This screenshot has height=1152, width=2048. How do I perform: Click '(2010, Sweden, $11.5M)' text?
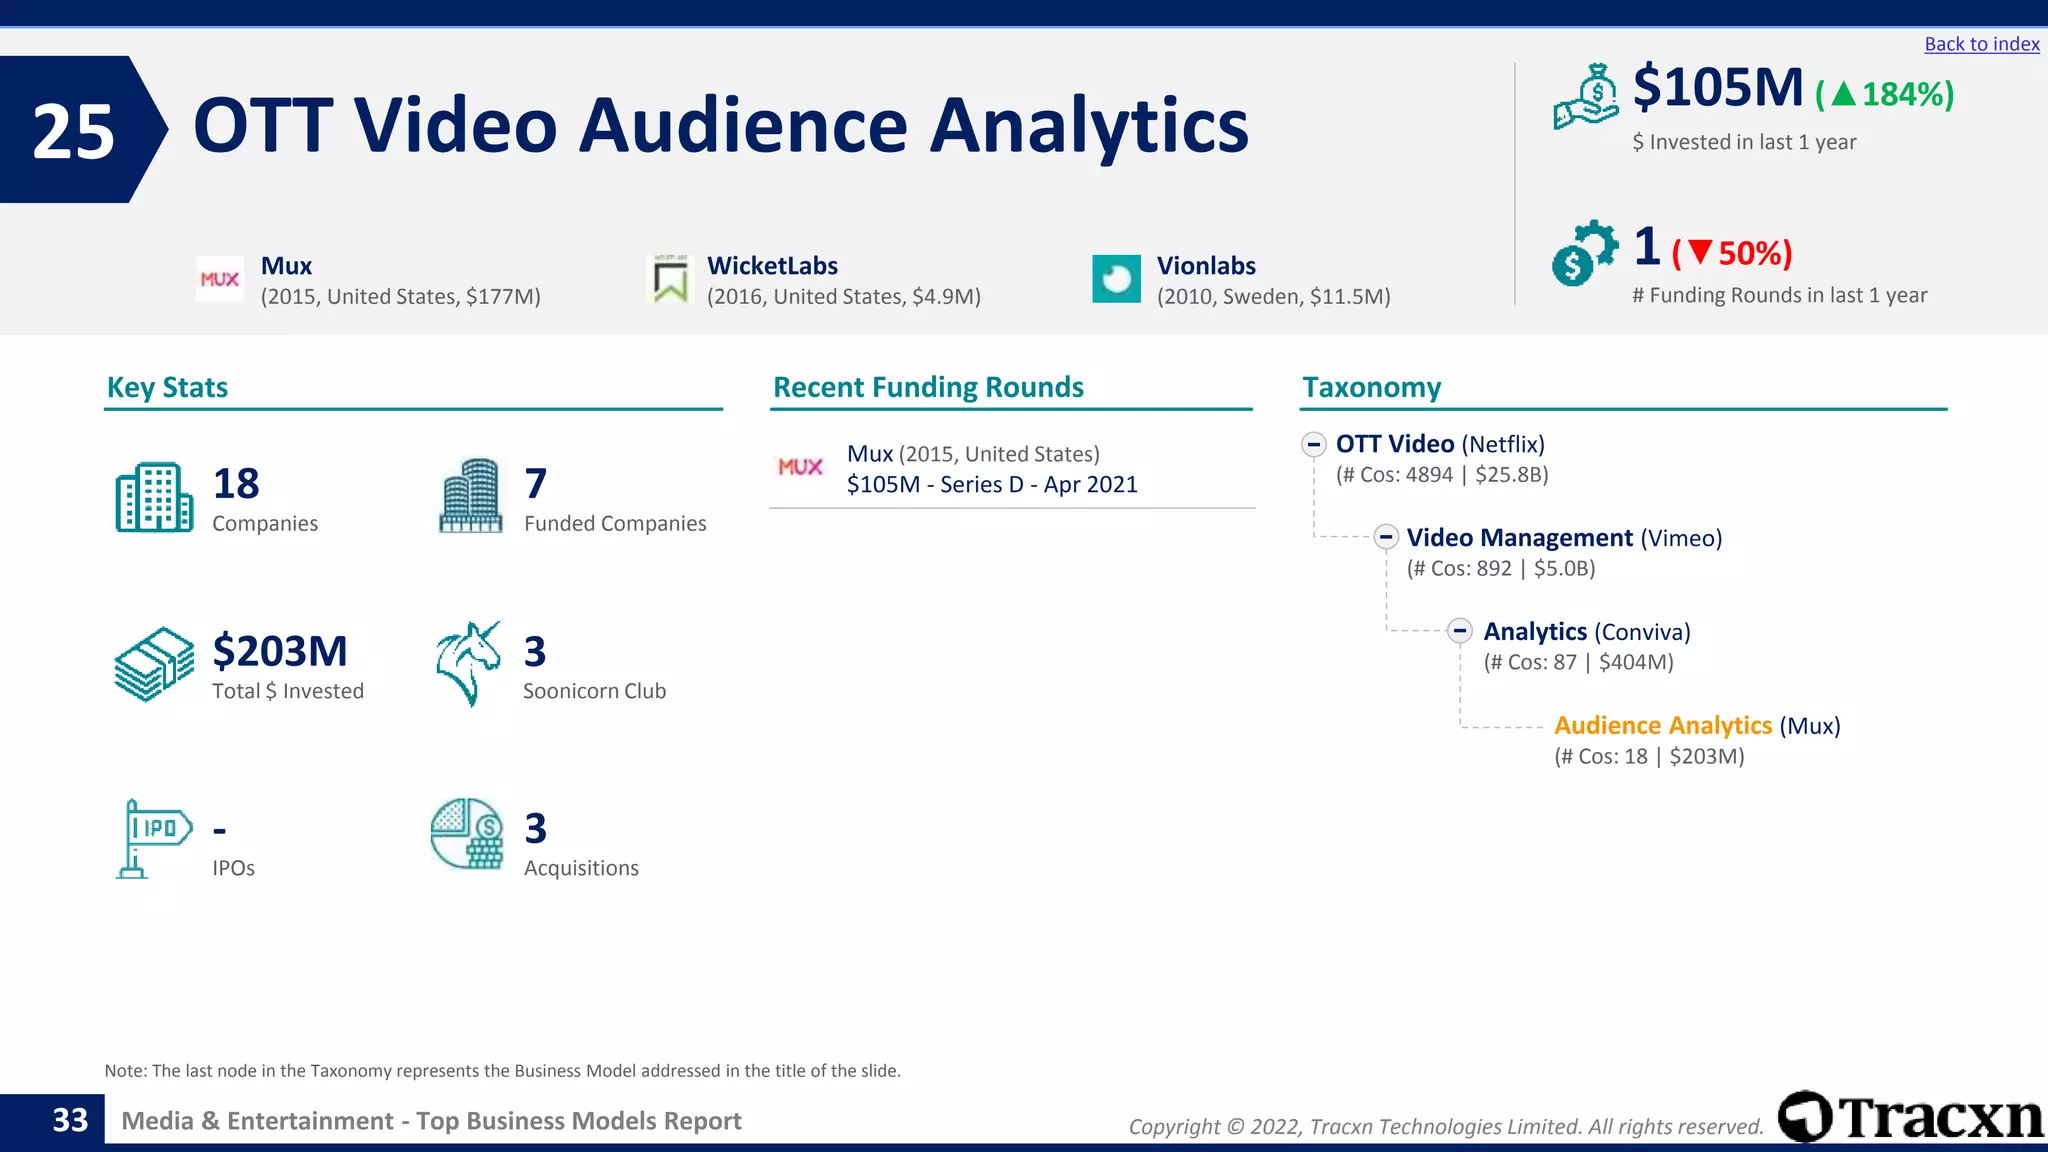pyautogui.click(x=1273, y=297)
